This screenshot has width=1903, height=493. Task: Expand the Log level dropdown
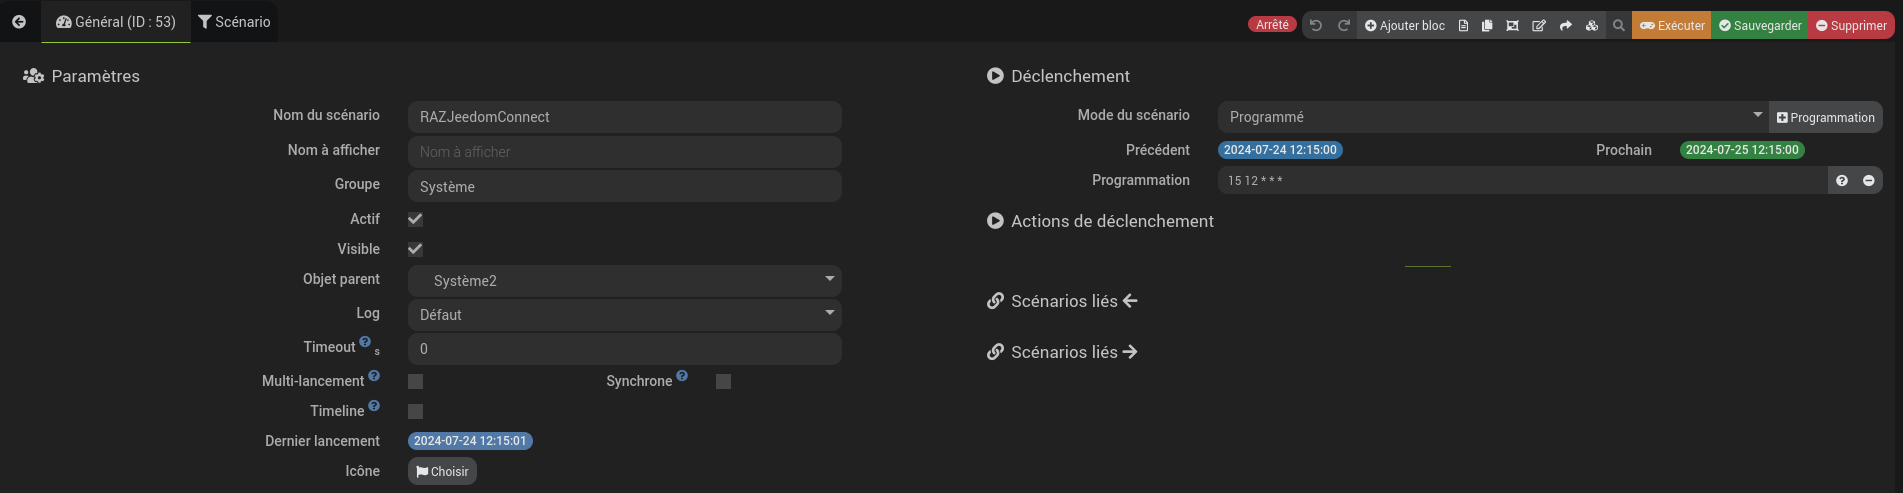(624, 314)
